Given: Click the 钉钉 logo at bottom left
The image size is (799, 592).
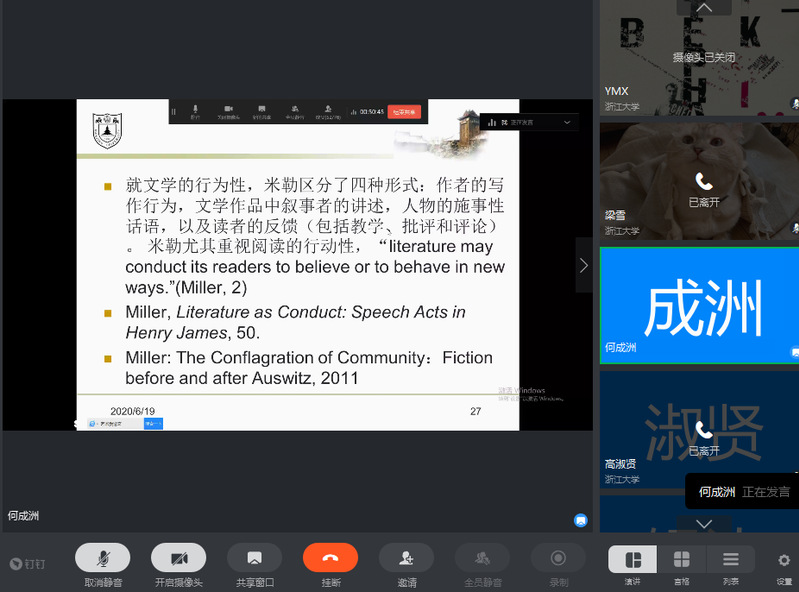Looking at the screenshot, I should 27,564.
